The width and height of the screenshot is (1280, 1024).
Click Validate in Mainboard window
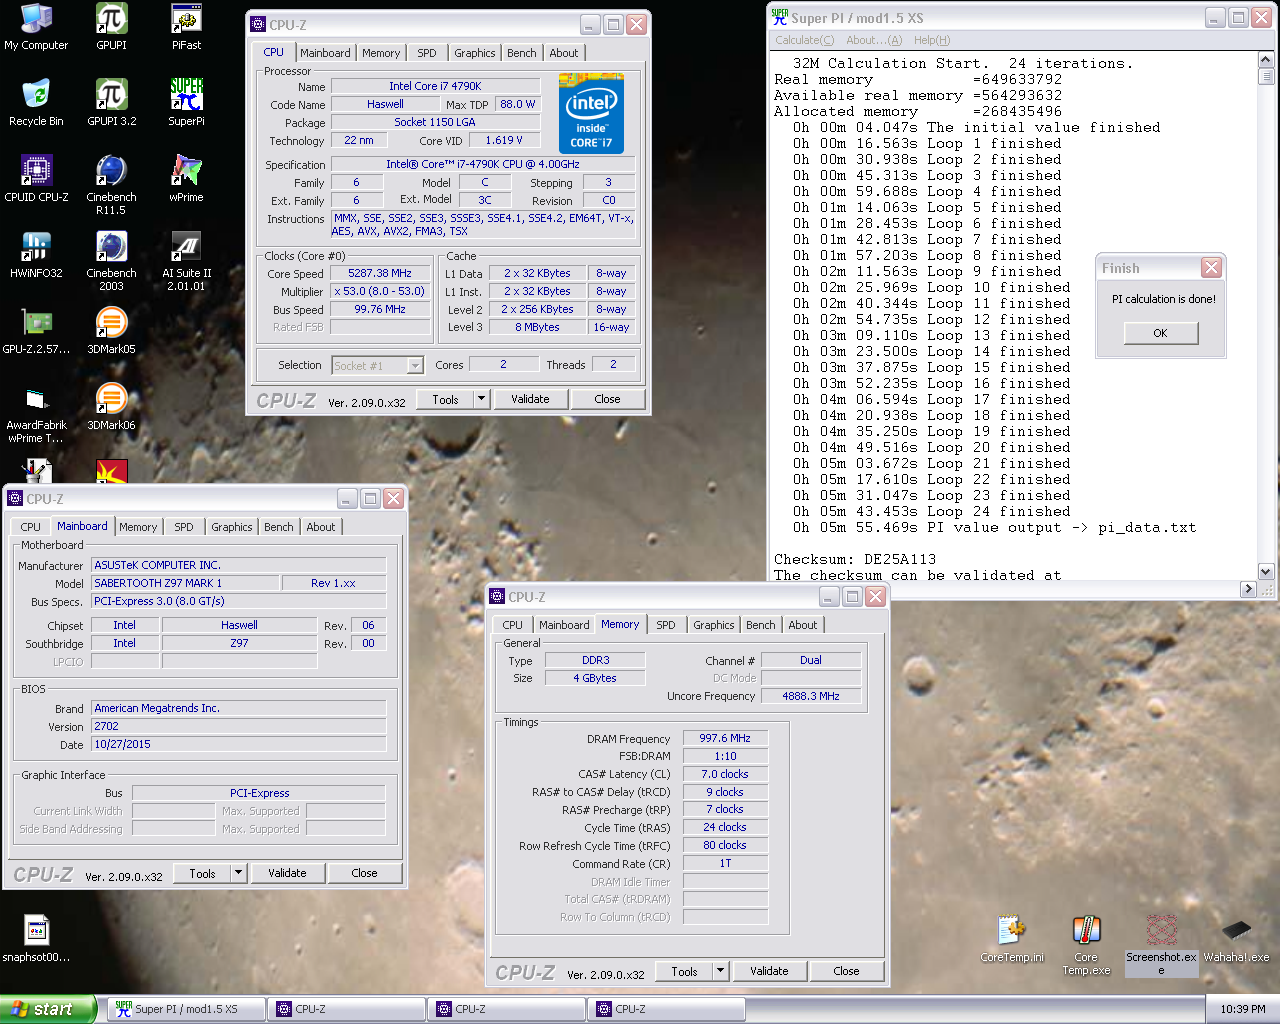coord(287,873)
